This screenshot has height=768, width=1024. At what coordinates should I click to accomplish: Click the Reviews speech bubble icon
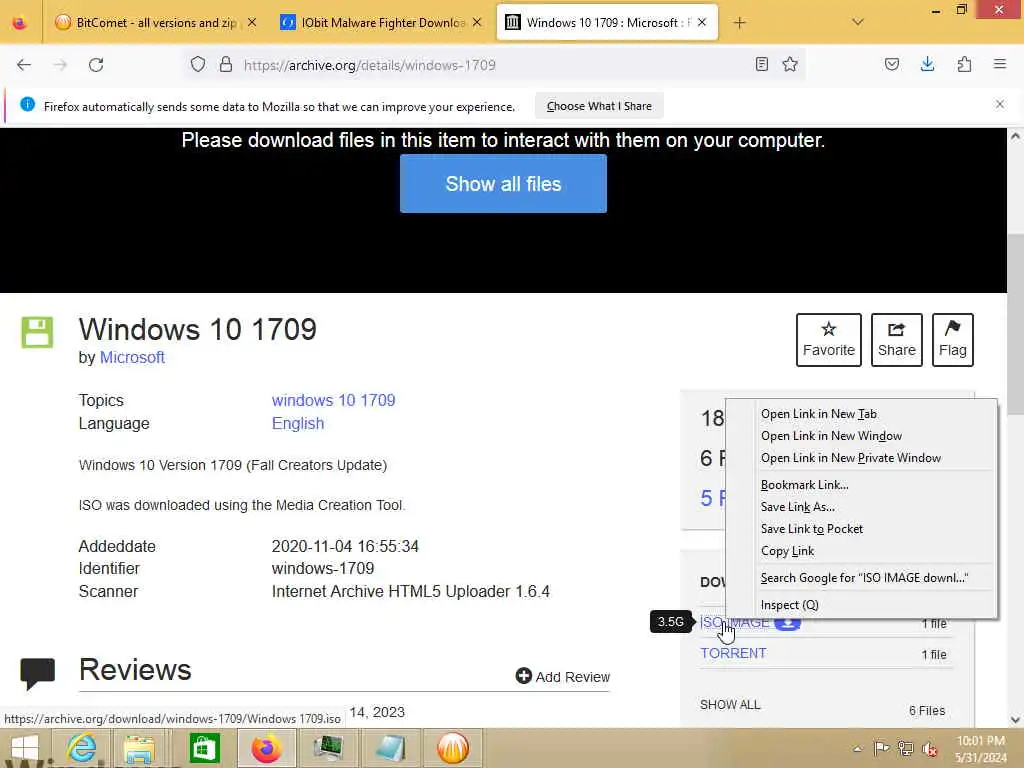point(38,674)
